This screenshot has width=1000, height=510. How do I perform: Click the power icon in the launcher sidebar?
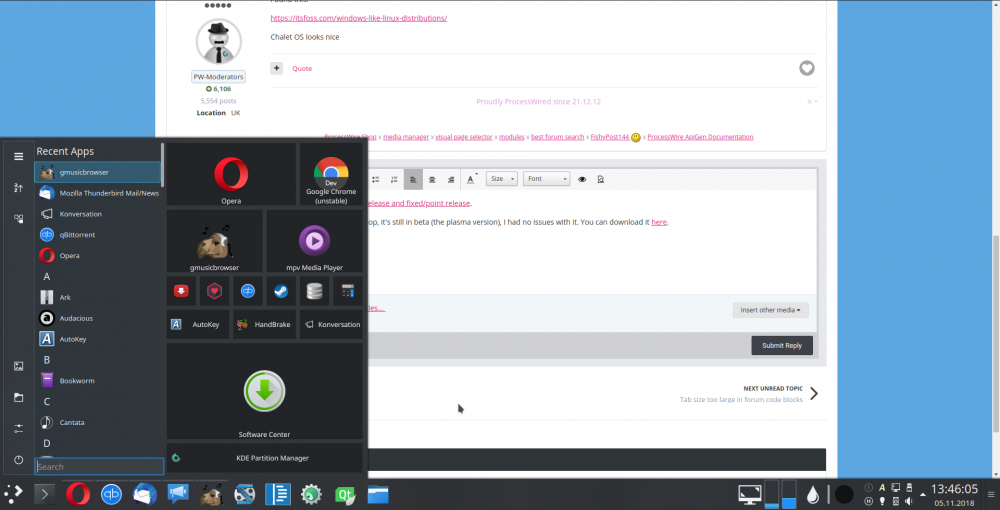click(18, 460)
